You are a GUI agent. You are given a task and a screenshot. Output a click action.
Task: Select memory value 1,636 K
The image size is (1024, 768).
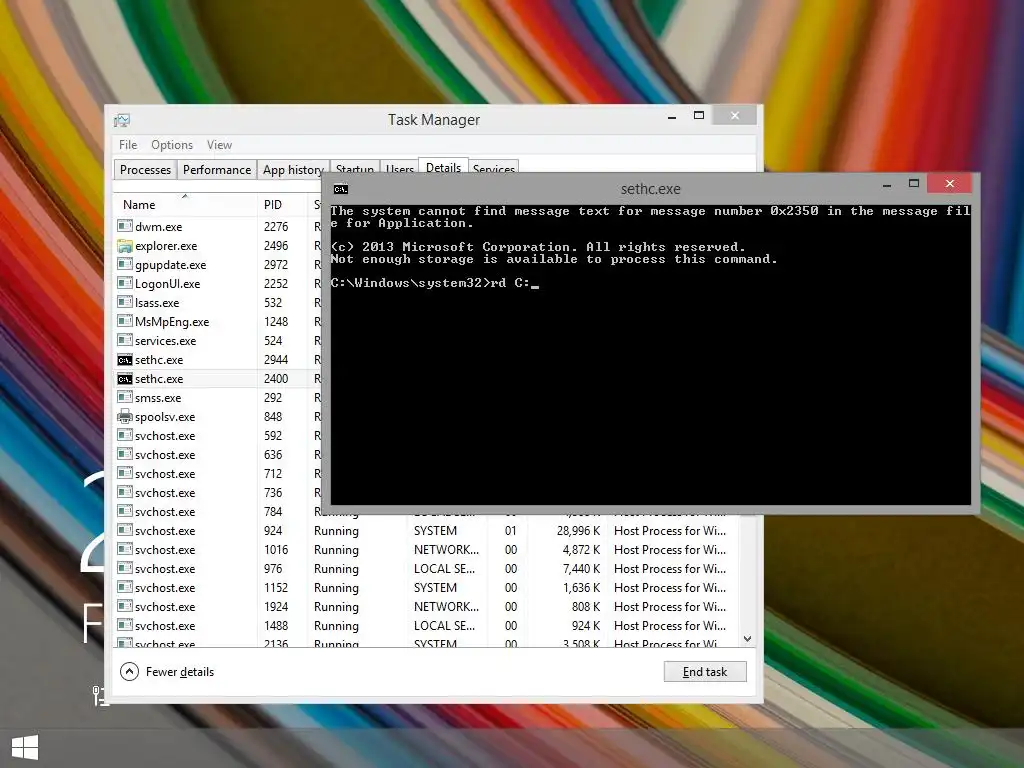click(581, 587)
